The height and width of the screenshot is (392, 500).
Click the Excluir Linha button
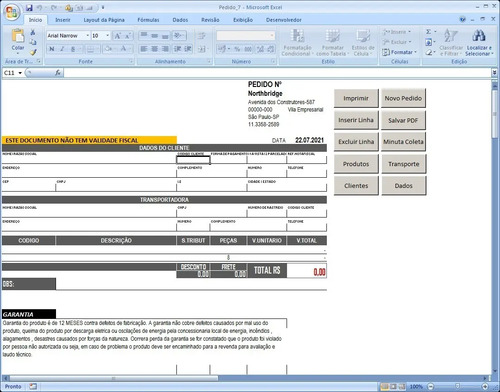(x=356, y=142)
